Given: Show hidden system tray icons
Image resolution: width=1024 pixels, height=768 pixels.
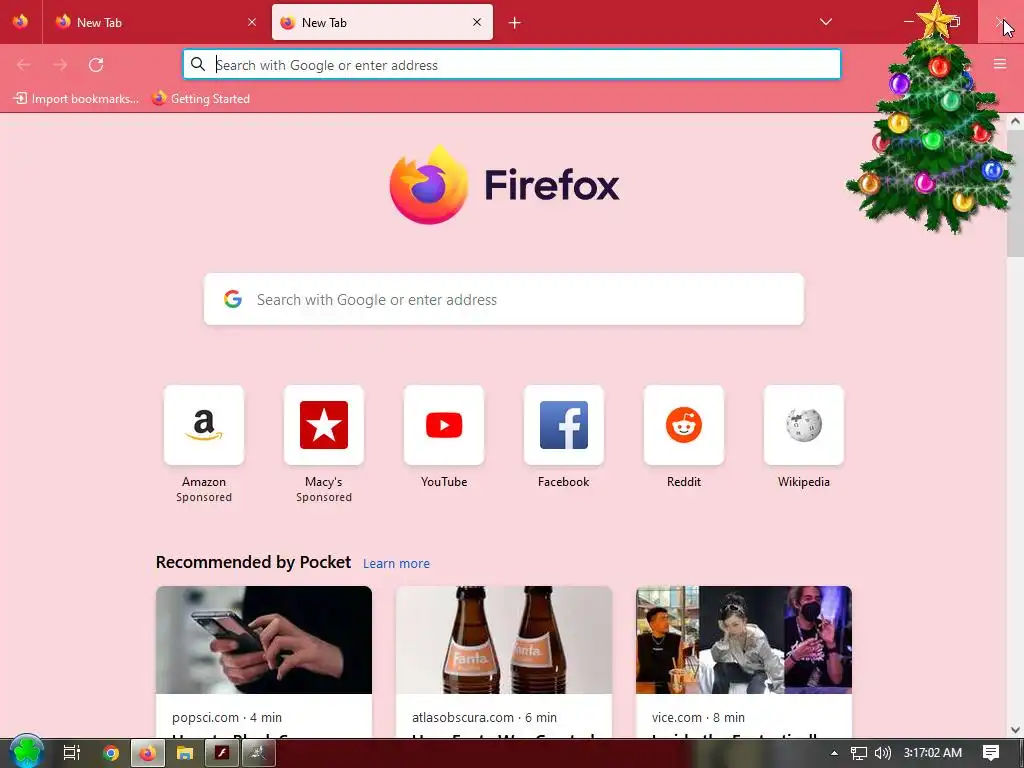Looking at the screenshot, I should pyautogui.click(x=834, y=753).
